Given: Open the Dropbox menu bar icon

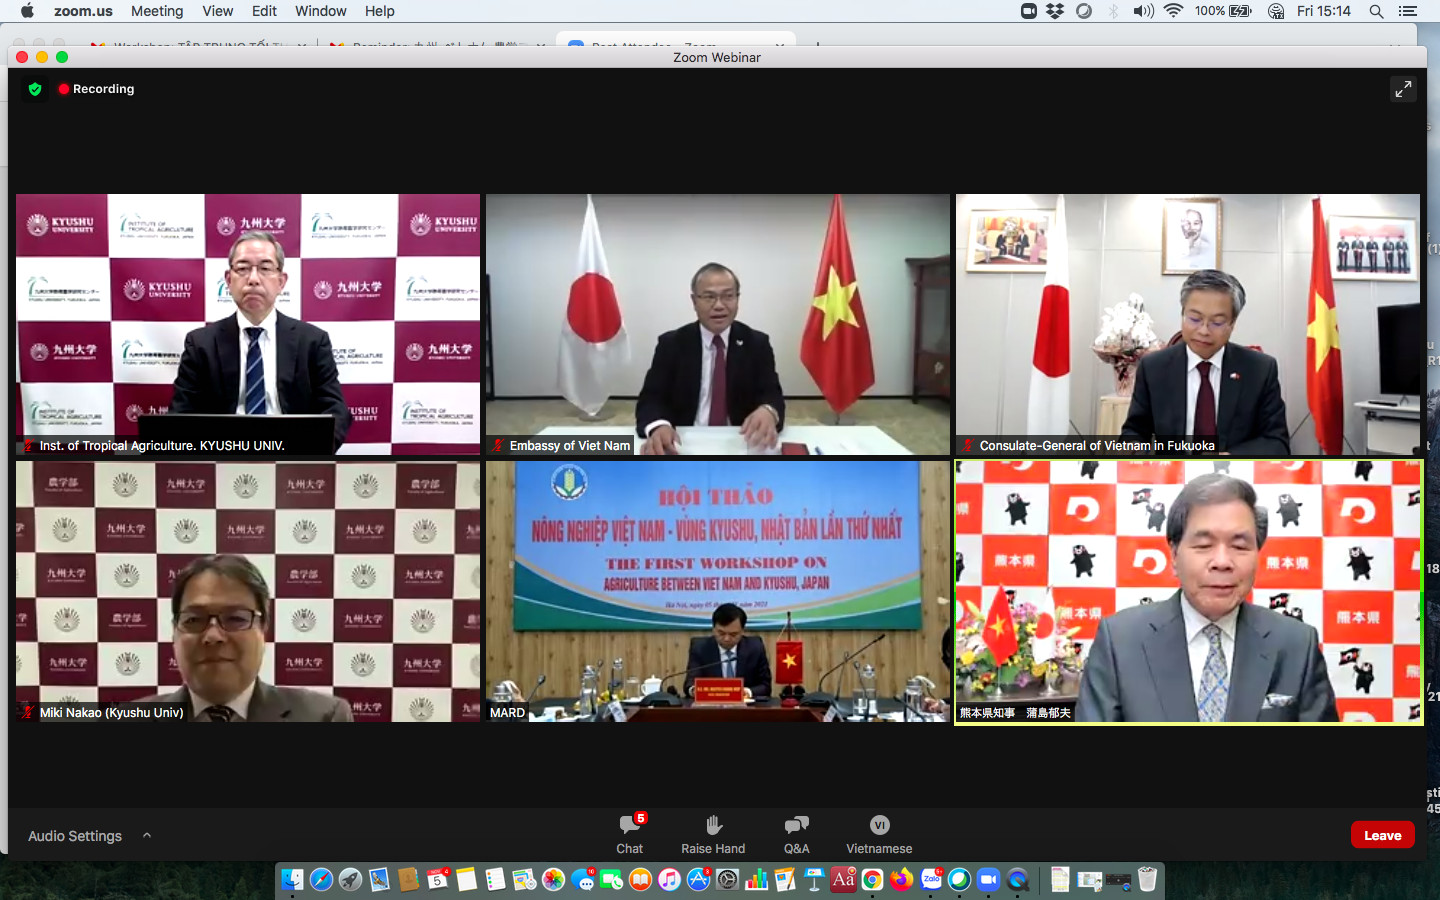Looking at the screenshot, I should click(x=1055, y=11).
